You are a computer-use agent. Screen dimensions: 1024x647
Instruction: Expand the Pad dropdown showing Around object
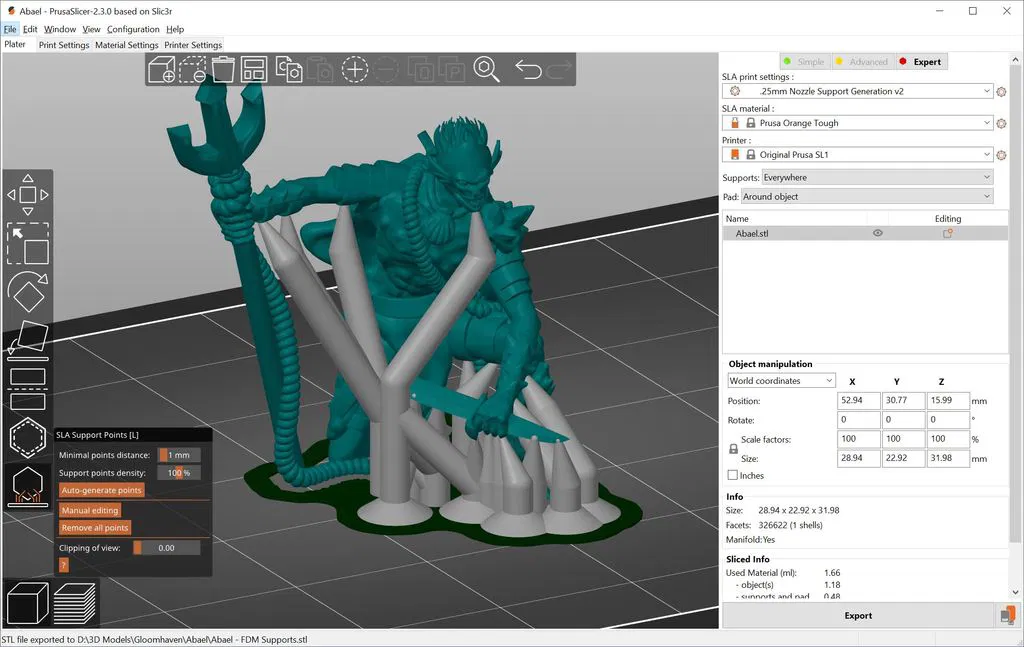(866, 197)
